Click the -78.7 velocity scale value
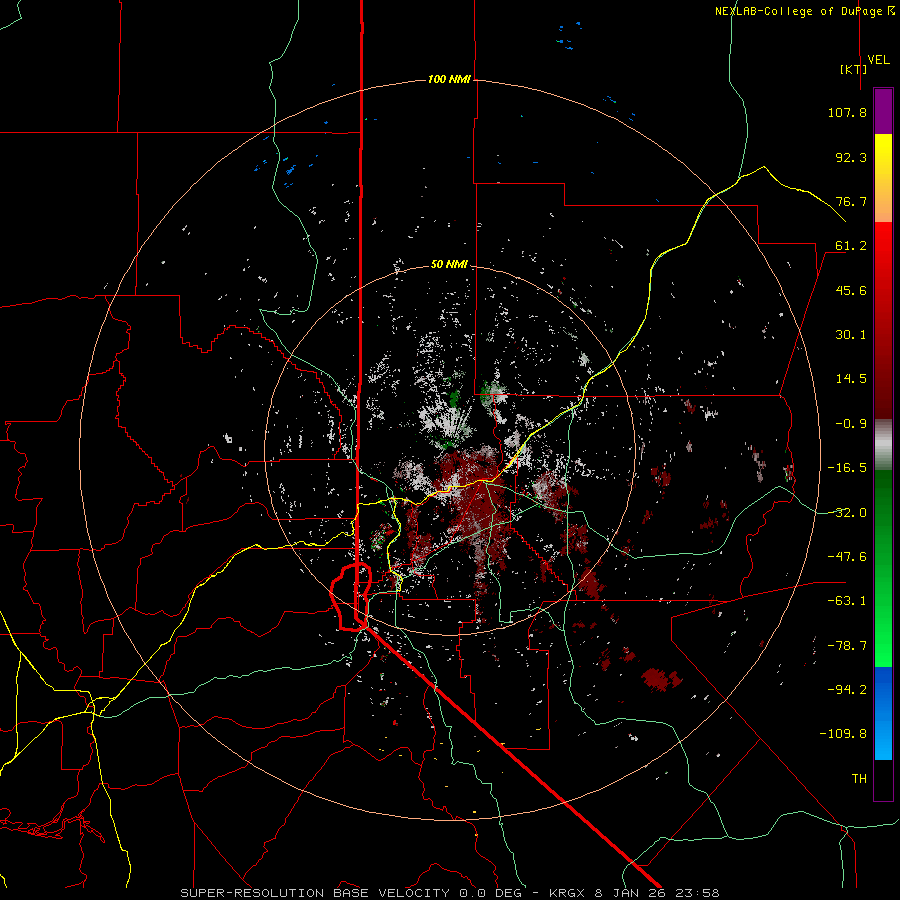This screenshot has height=900, width=900. [847, 646]
